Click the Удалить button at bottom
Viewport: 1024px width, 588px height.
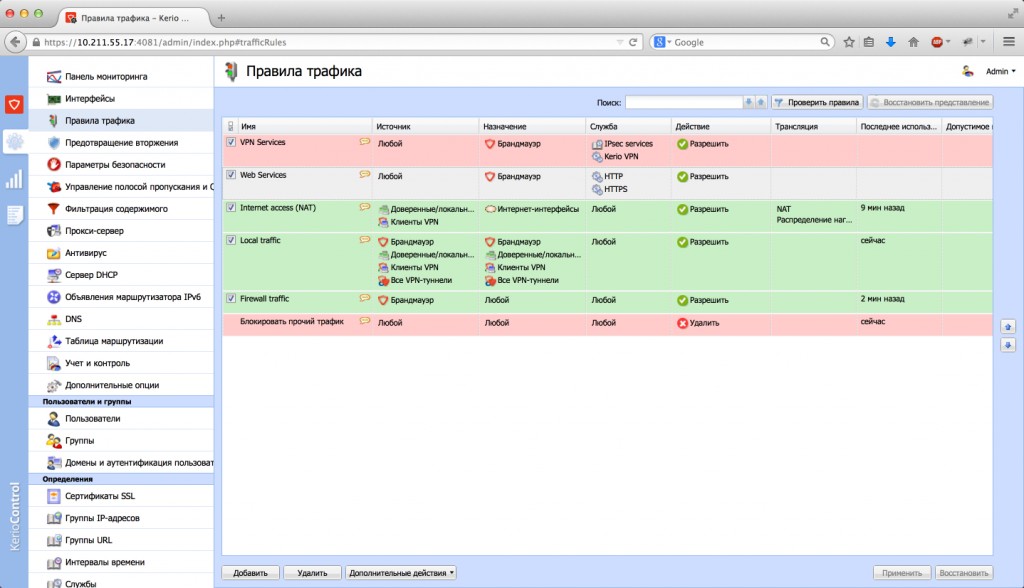pyautogui.click(x=312, y=573)
